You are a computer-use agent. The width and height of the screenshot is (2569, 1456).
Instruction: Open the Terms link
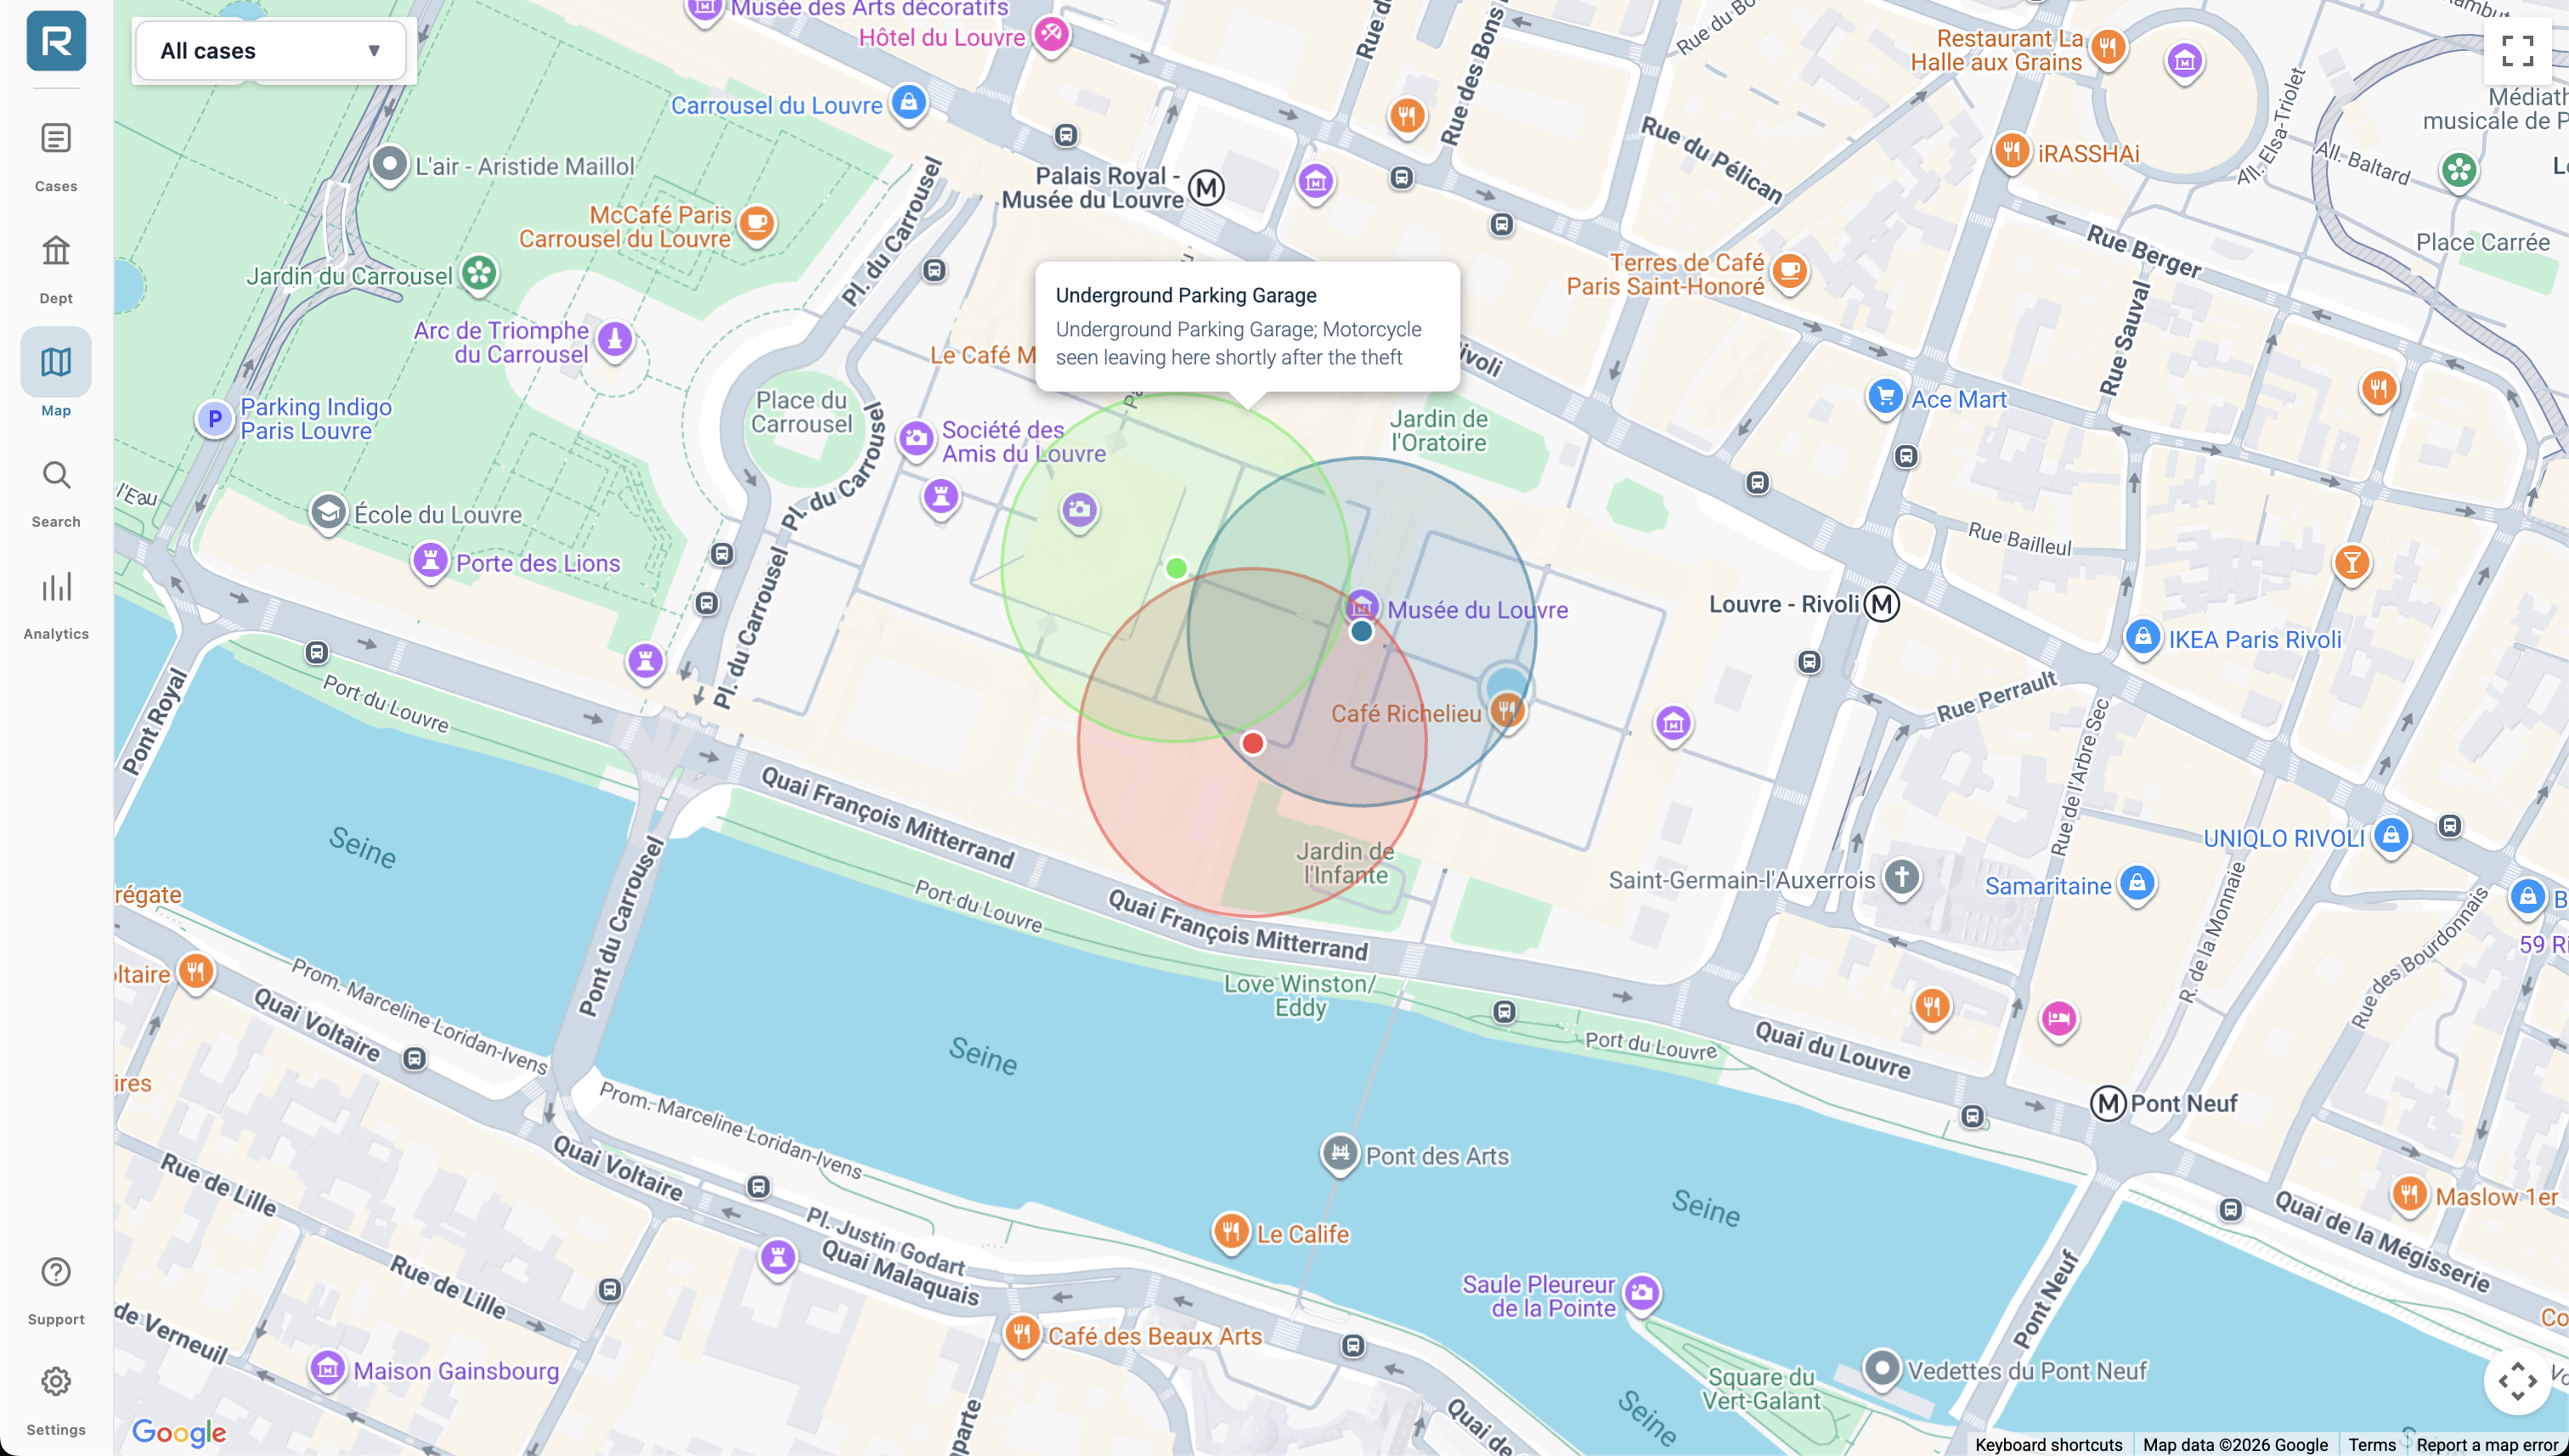[x=2371, y=1445]
